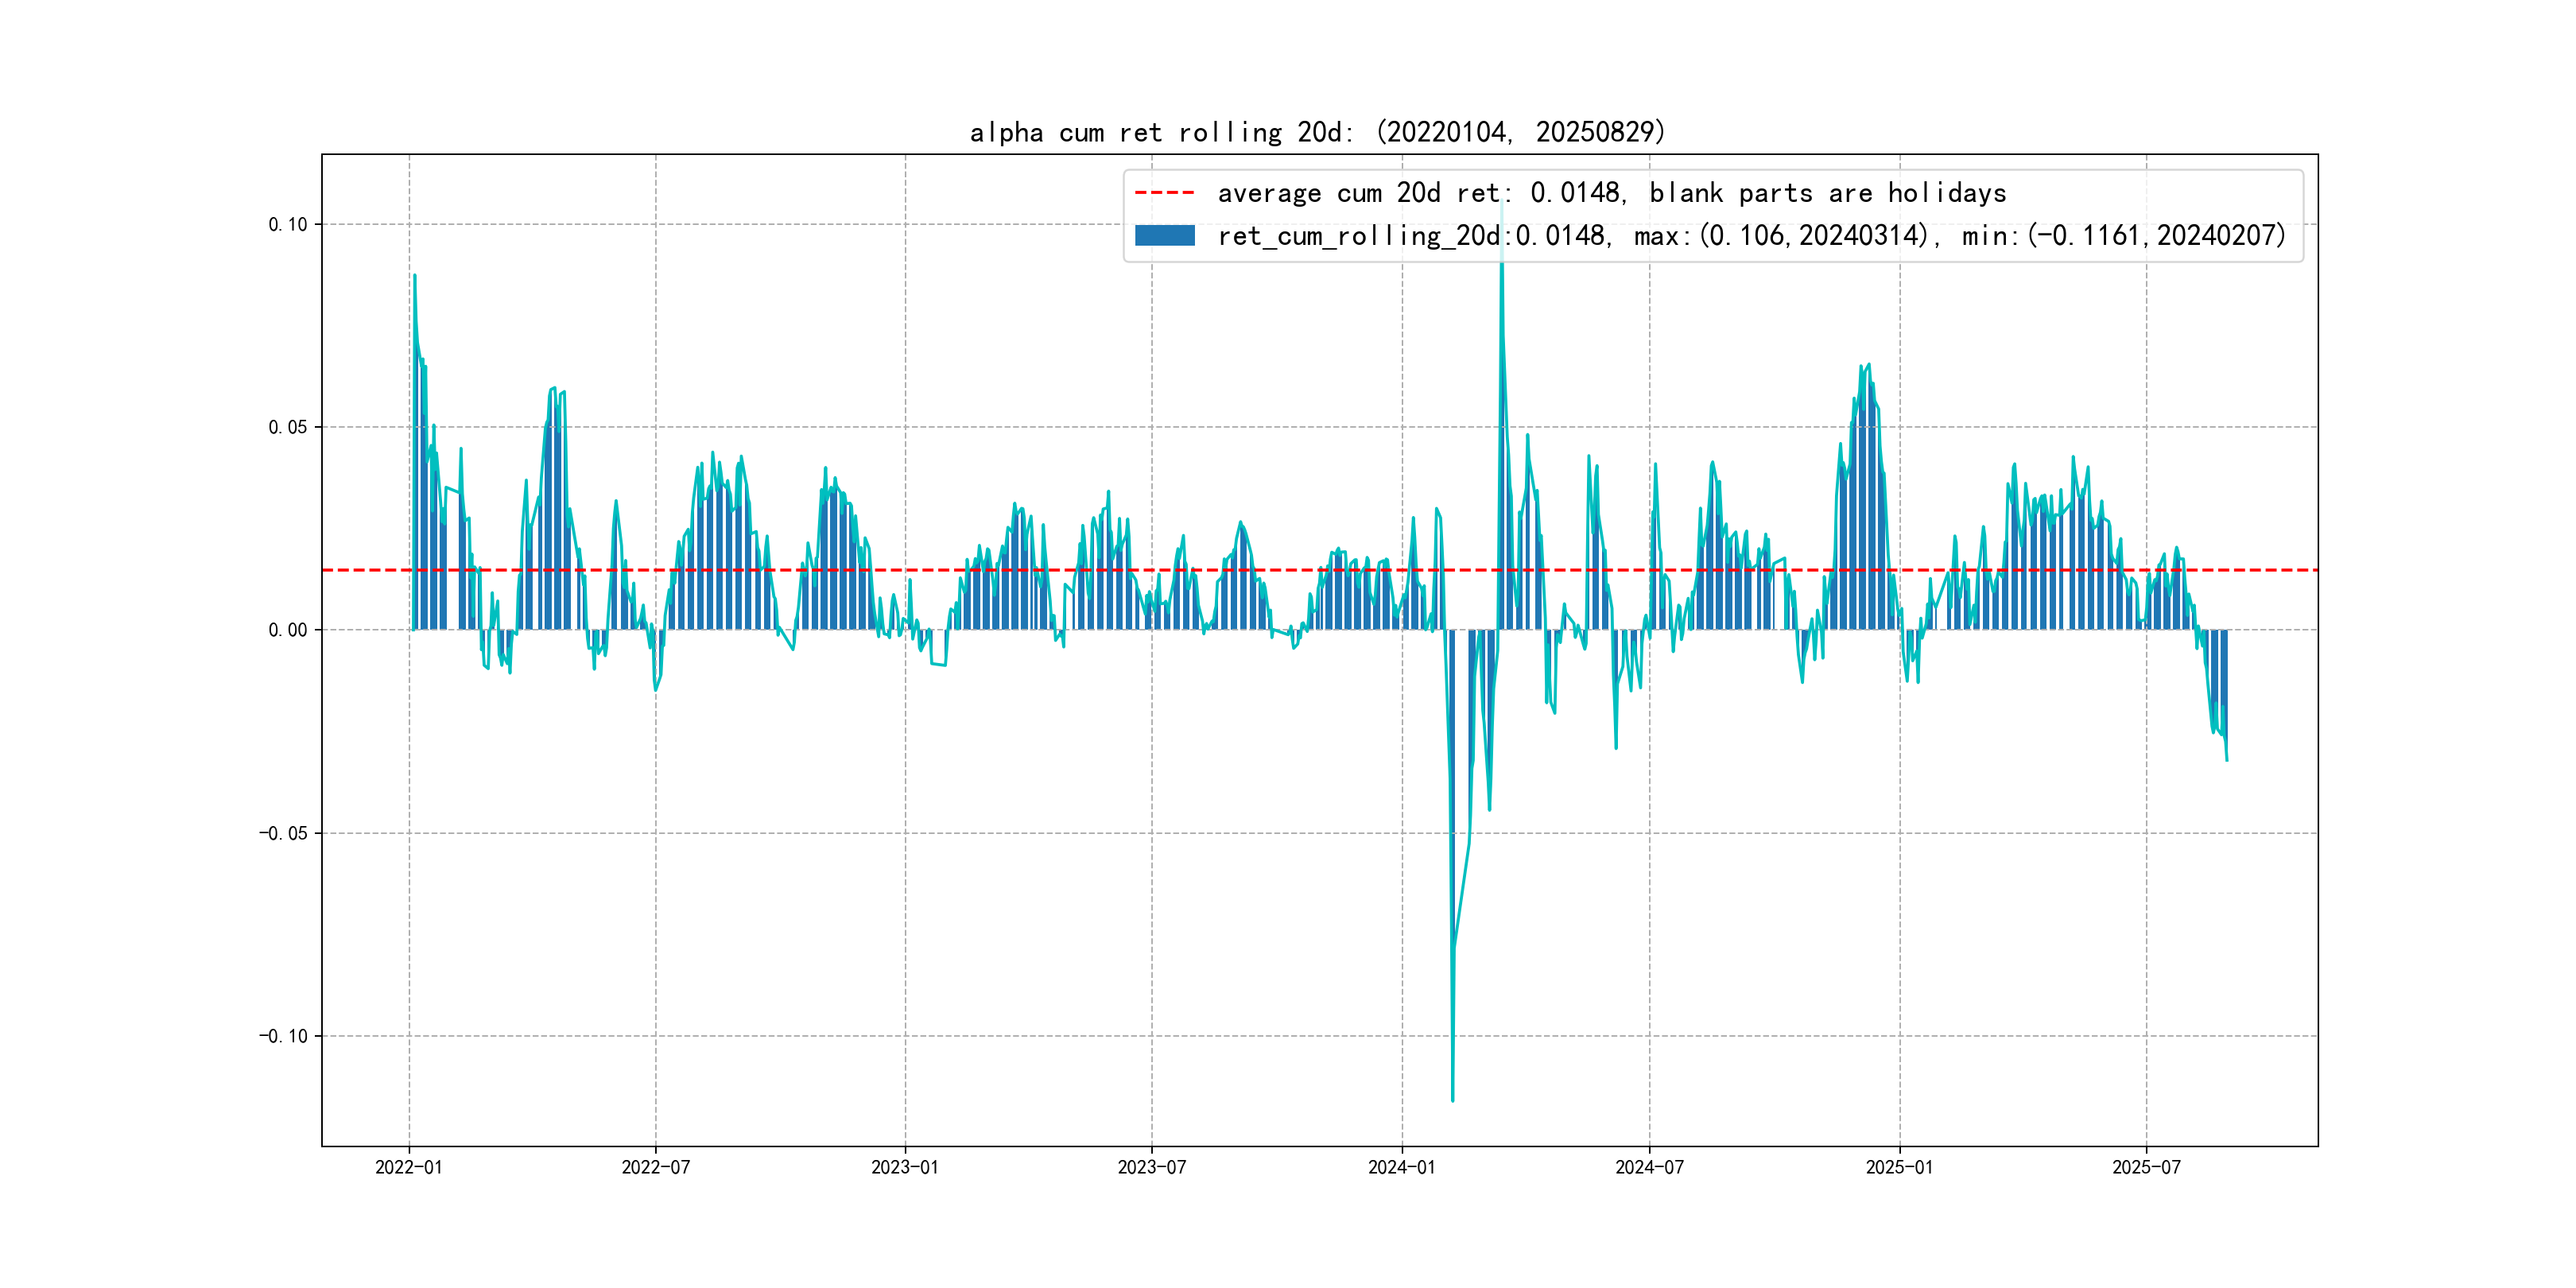
Task: Click the 0.05 y-axis tick label
Action: click(x=287, y=427)
